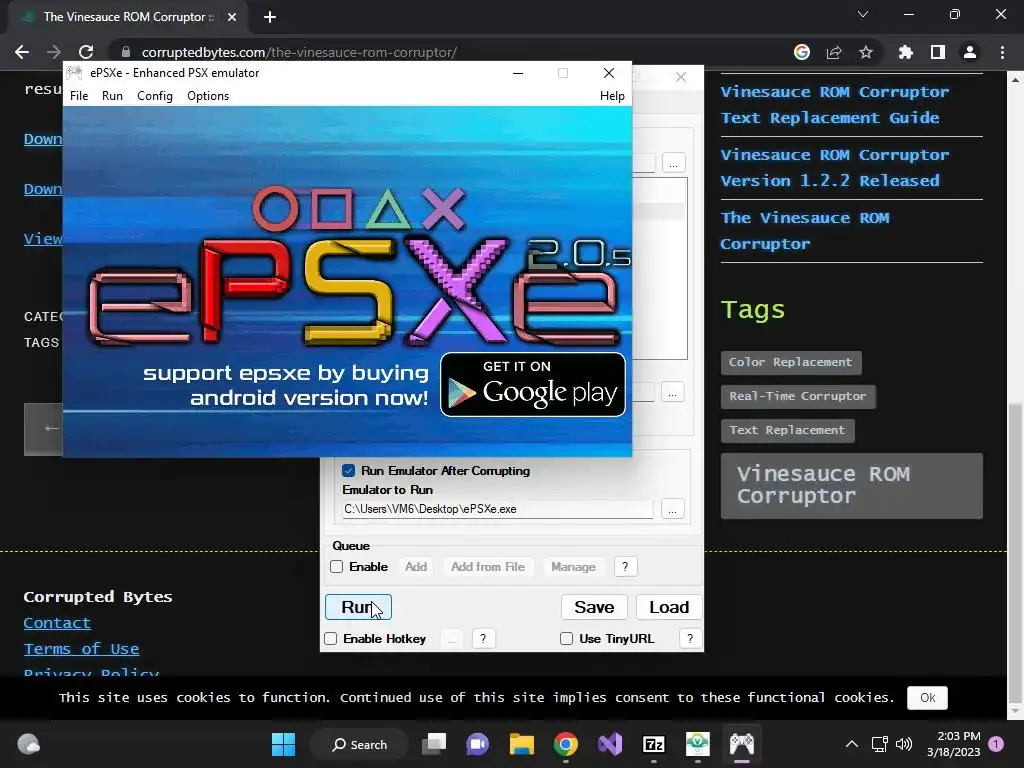Open the Queue help question mark
The image size is (1024, 768).
[625, 567]
